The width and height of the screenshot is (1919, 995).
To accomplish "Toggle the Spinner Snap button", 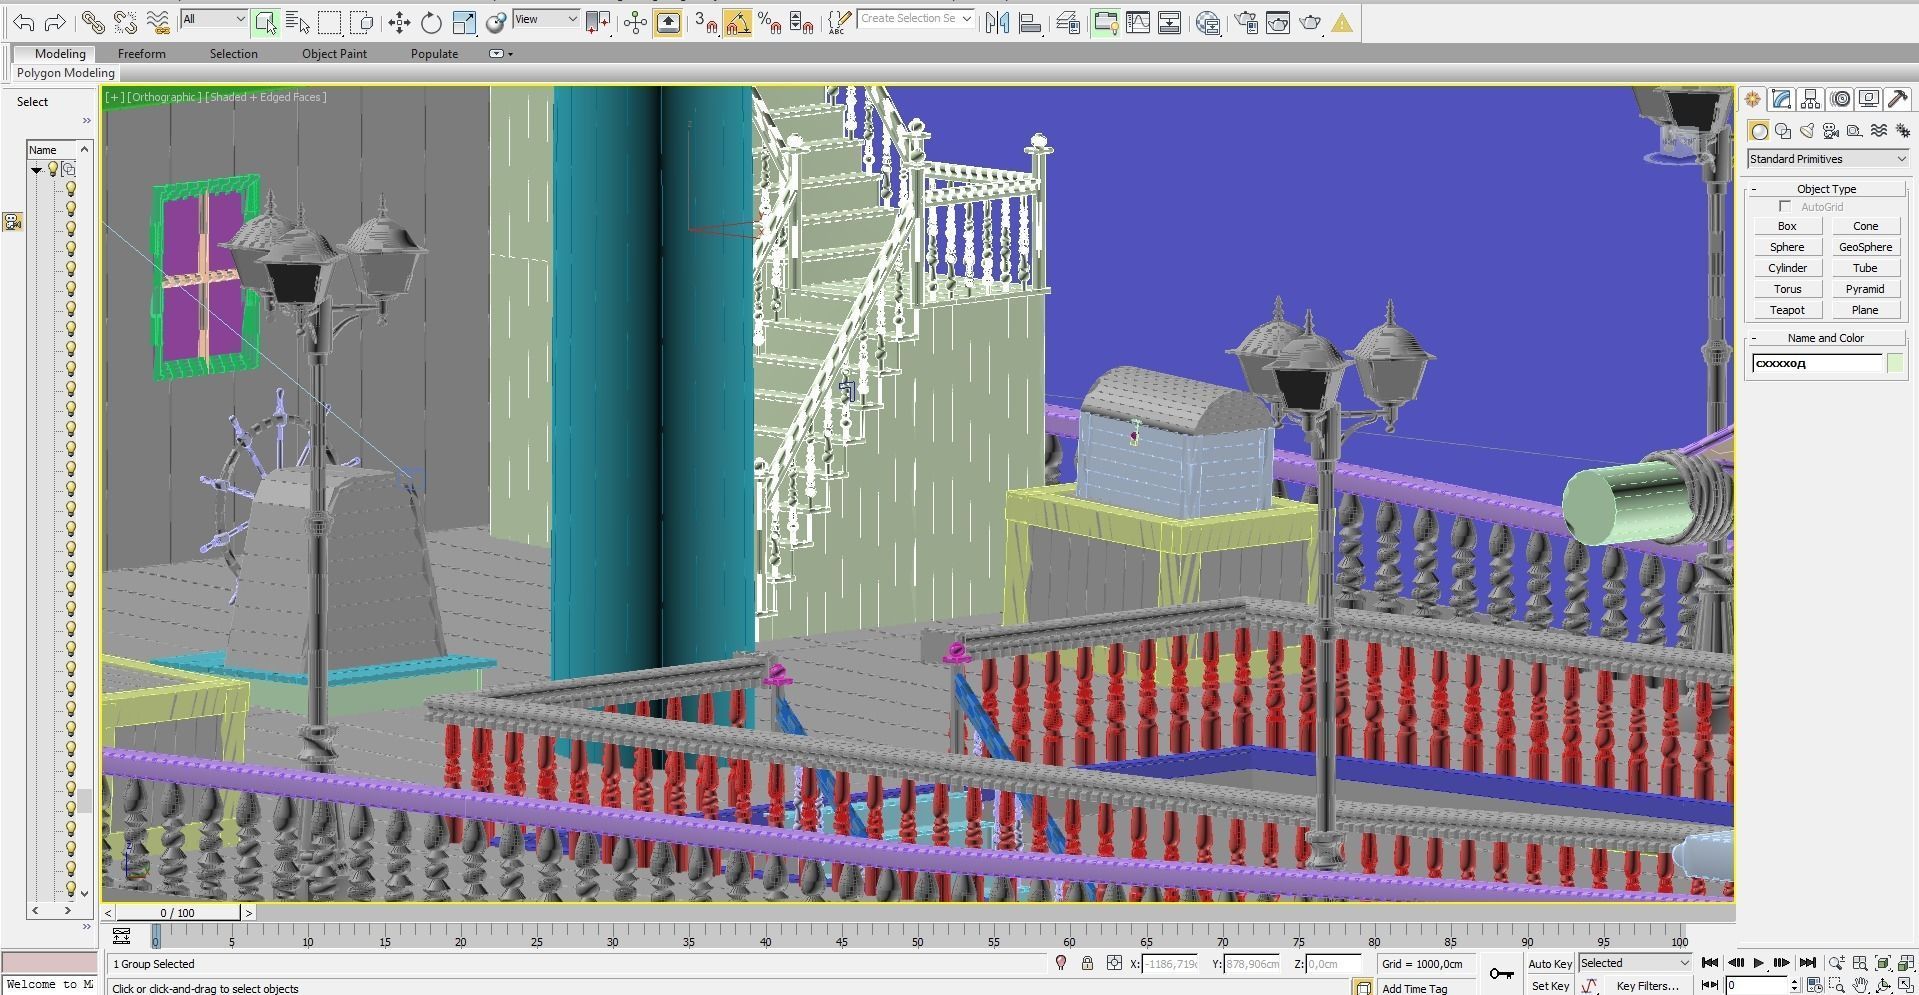I will tap(802, 22).
